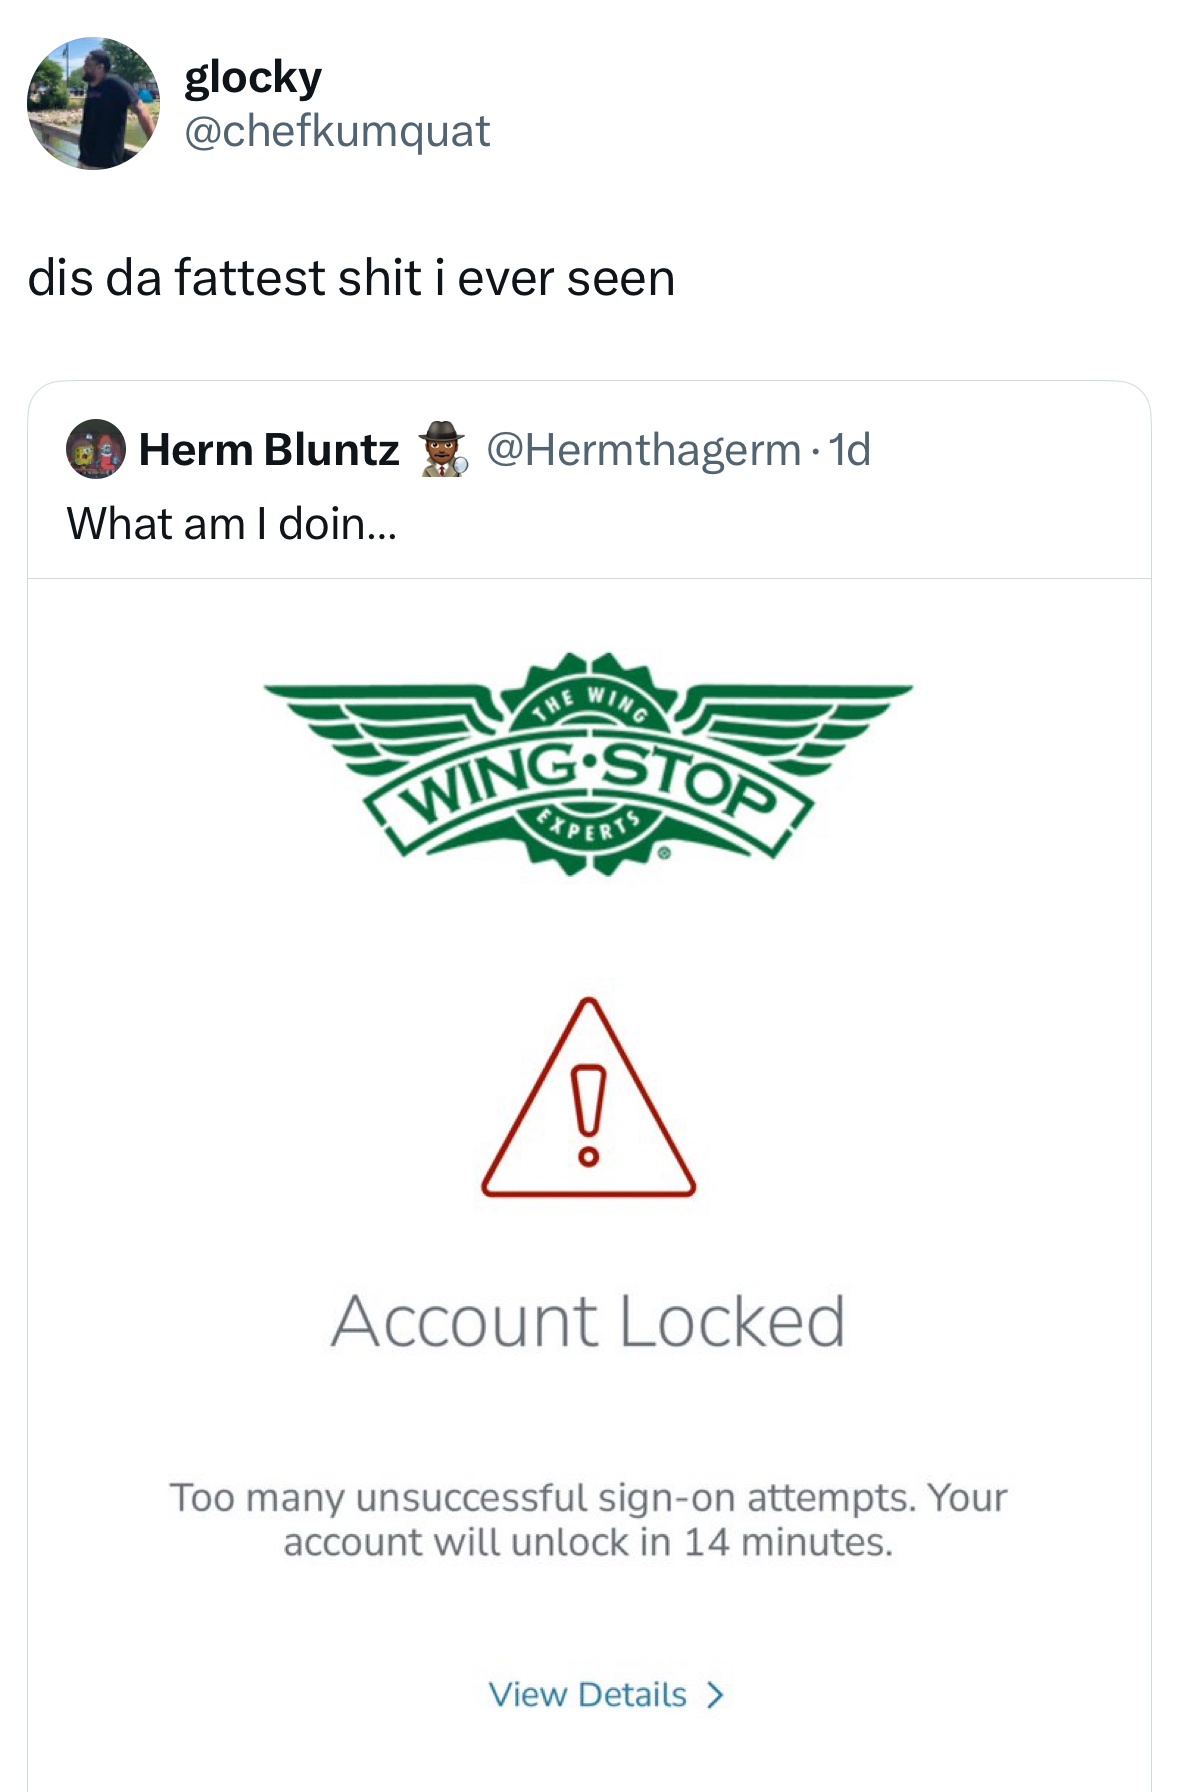Click the Account Locked heading
The height and width of the screenshot is (1792, 1179).
coord(588,1321)
